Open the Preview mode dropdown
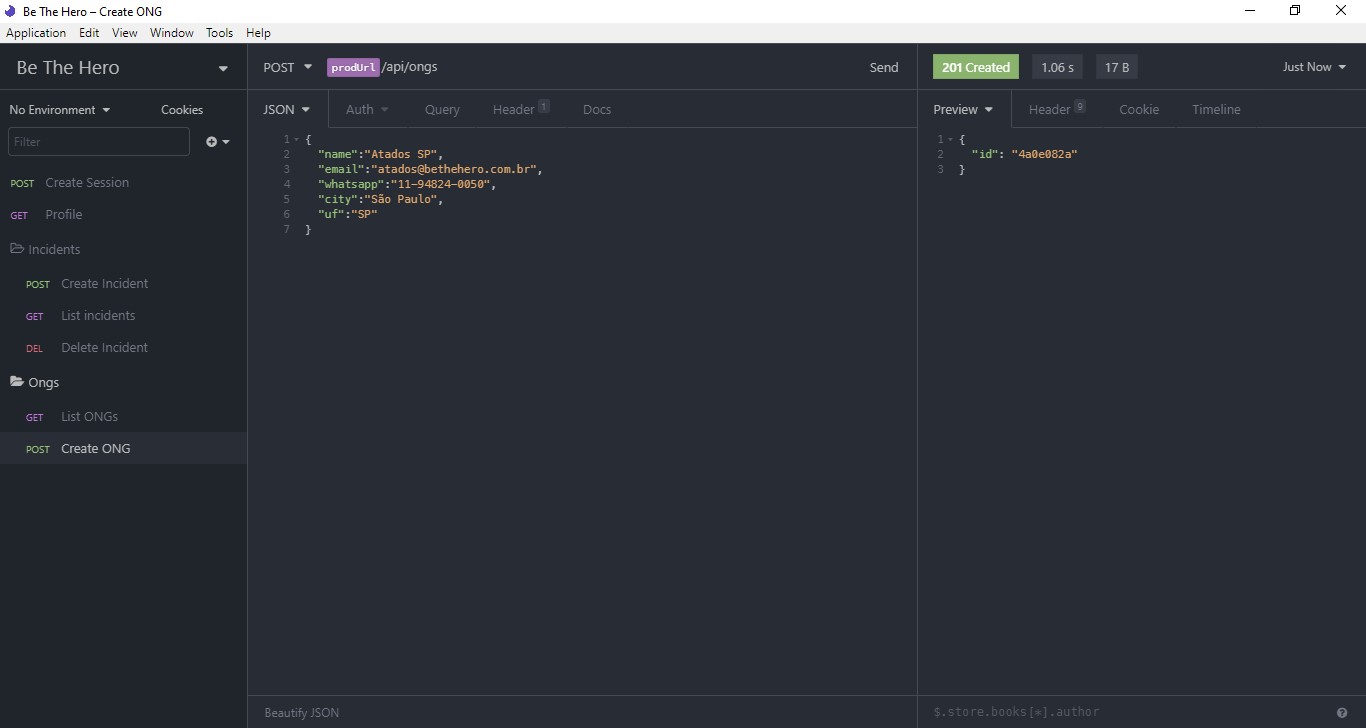This screenshot has height=728, width=1366. (x=963, y=109)
